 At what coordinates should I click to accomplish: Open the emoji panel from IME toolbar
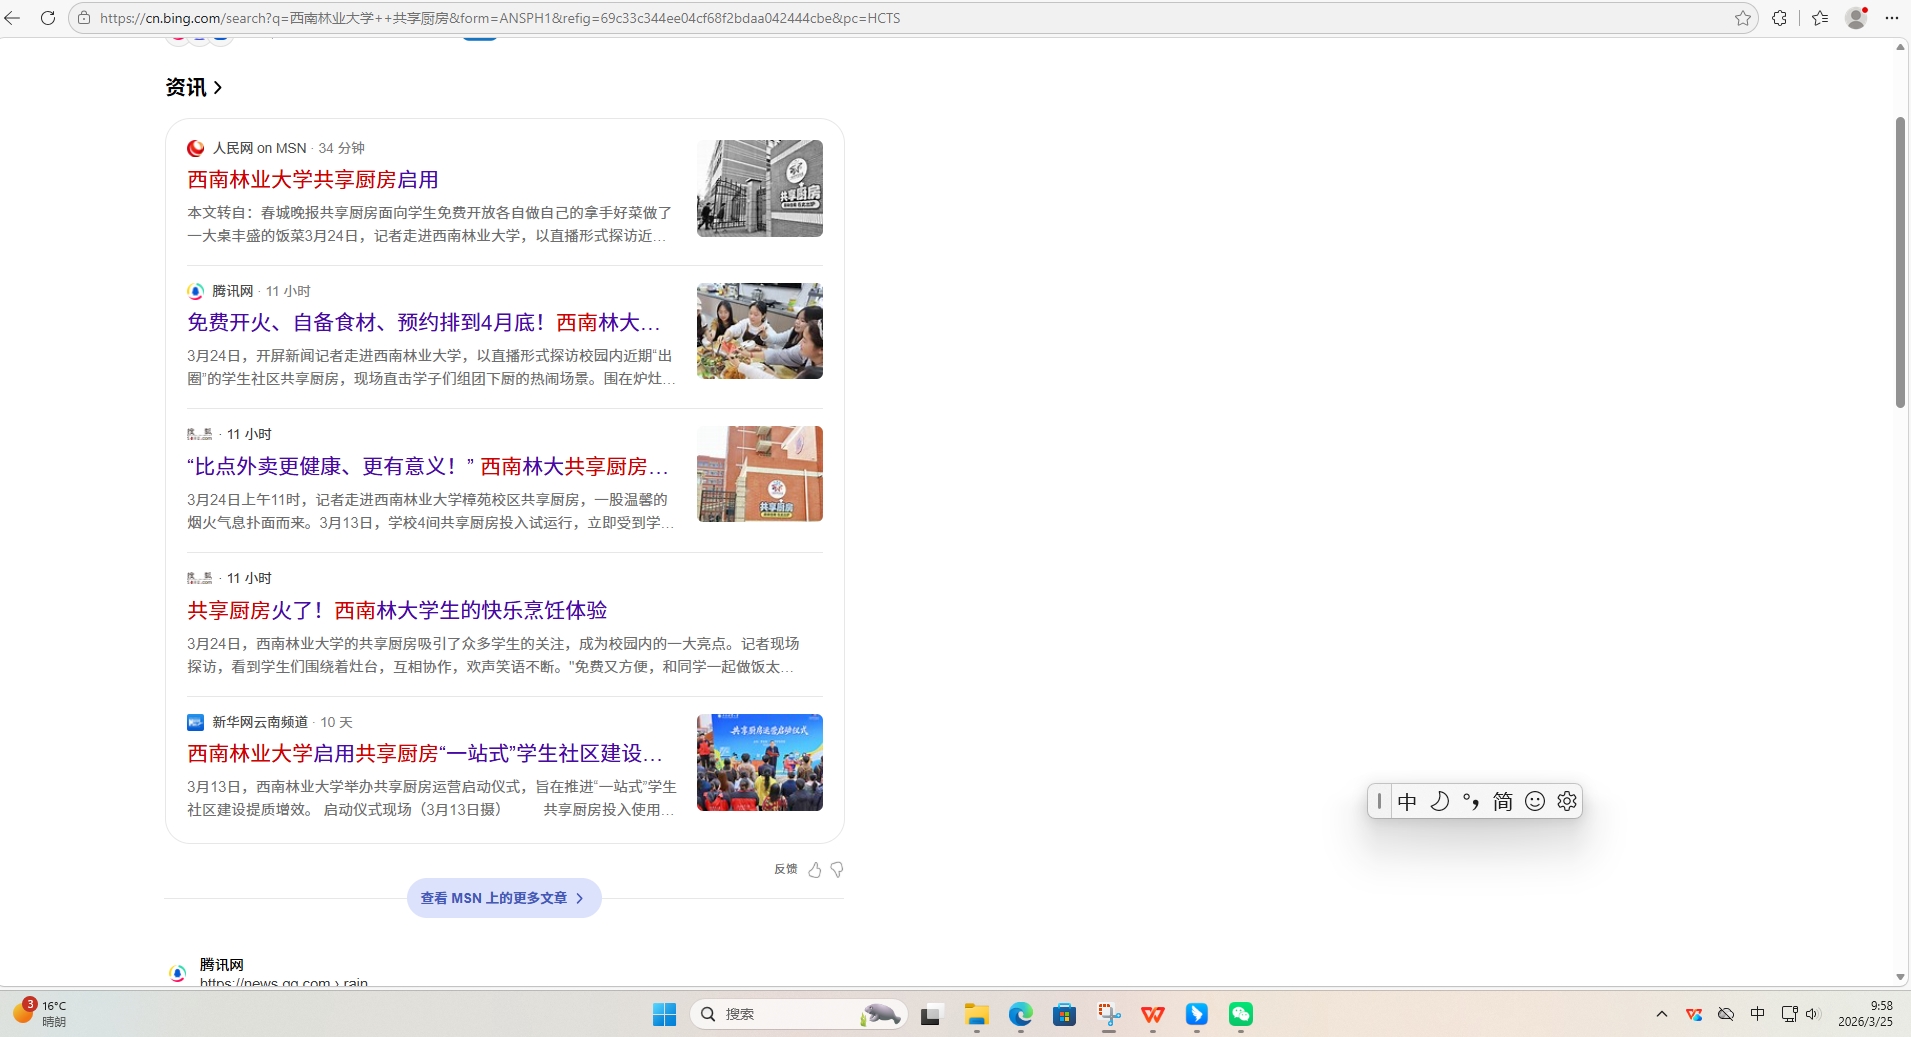(1535, 801)
